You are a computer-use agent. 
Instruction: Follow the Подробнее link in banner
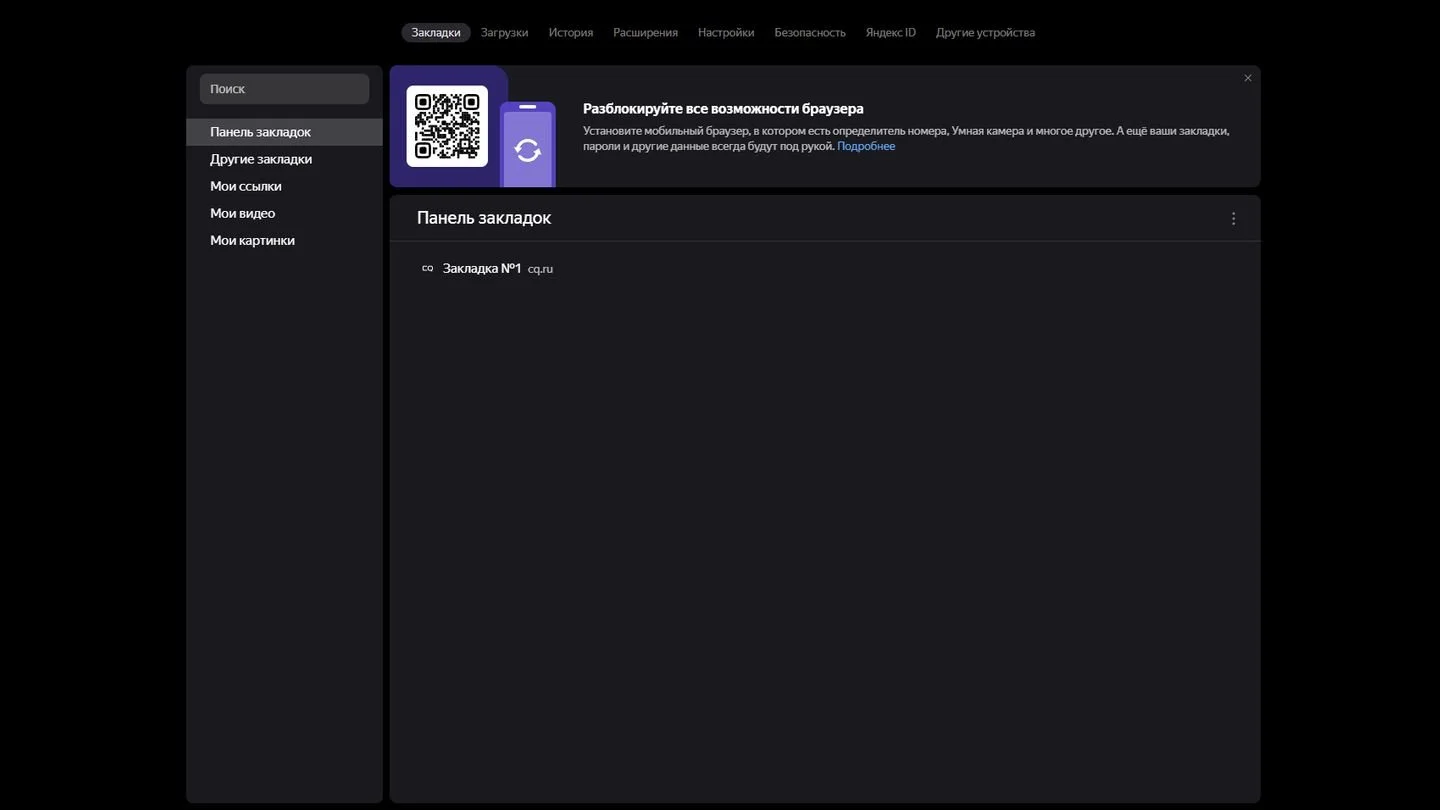point(866,146)
